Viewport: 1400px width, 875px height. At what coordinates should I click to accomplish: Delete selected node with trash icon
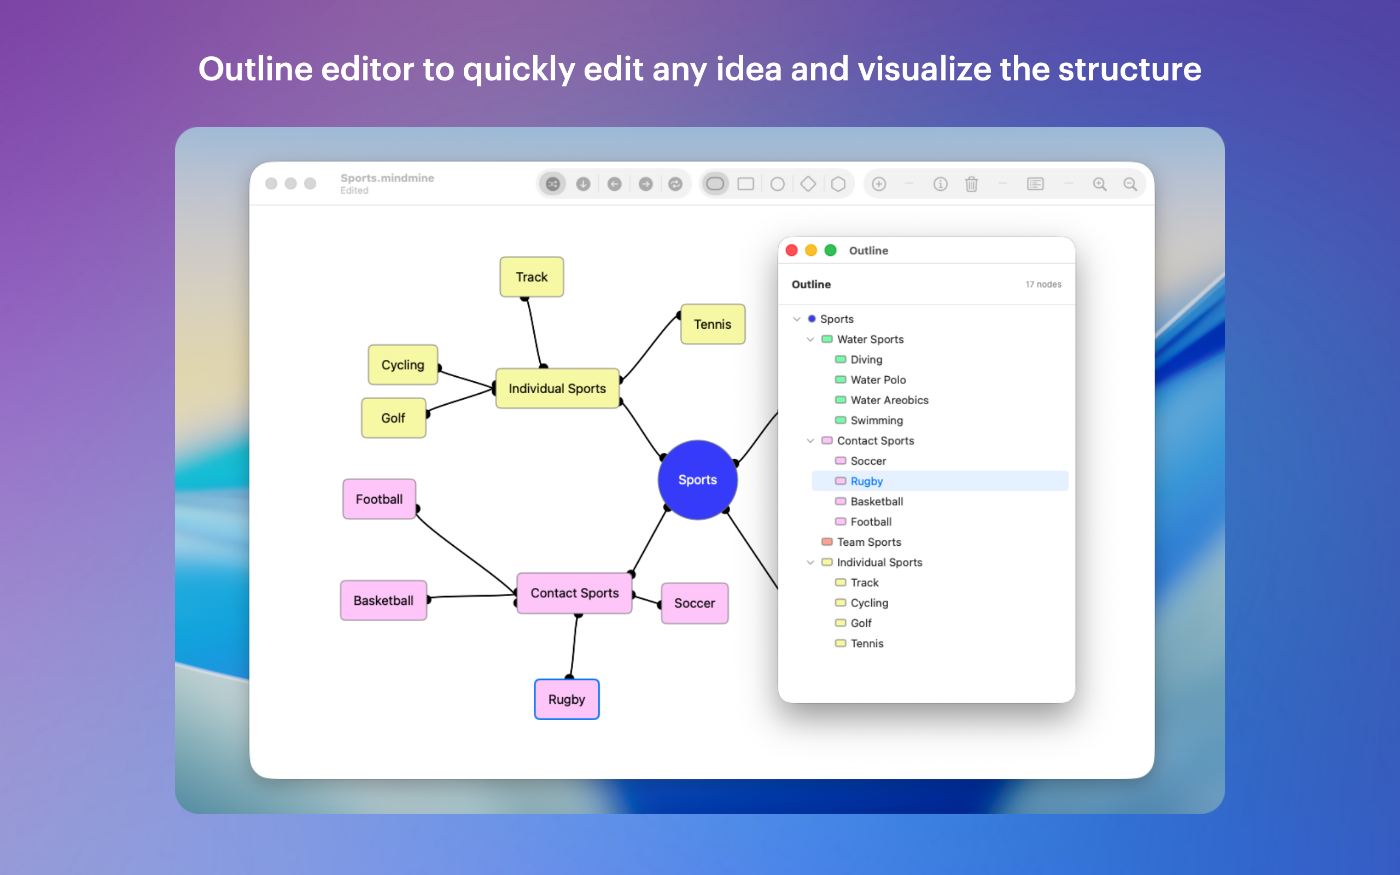[x=971, y=184]
